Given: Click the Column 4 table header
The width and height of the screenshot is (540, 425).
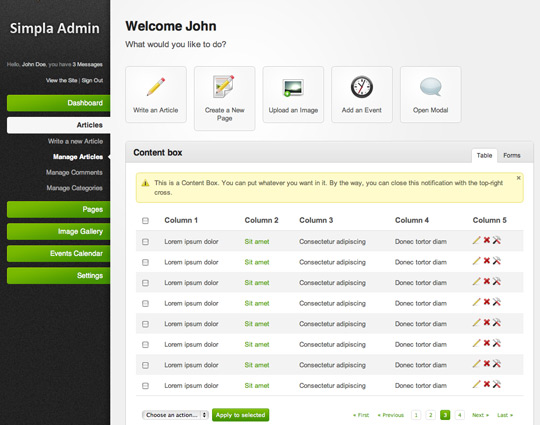Looking at the screenshot, I should [412, 220].
